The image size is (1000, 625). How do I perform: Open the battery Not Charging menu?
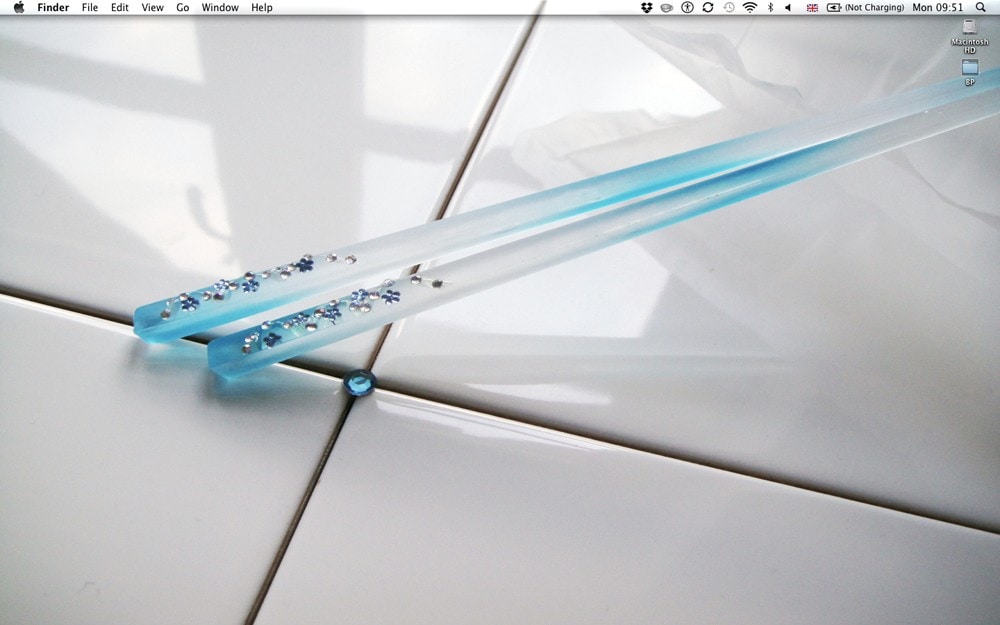click(865, 7)
